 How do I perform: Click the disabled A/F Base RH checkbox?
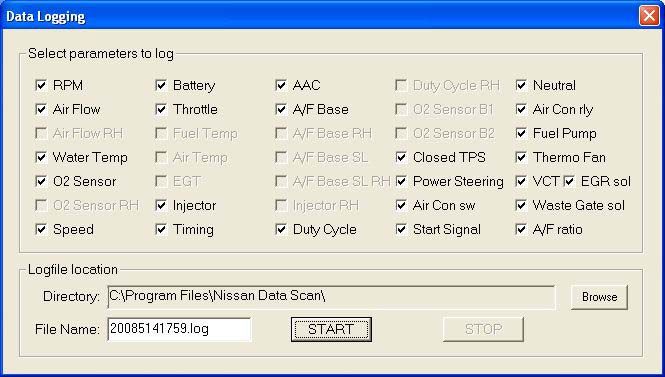(281, 133)
